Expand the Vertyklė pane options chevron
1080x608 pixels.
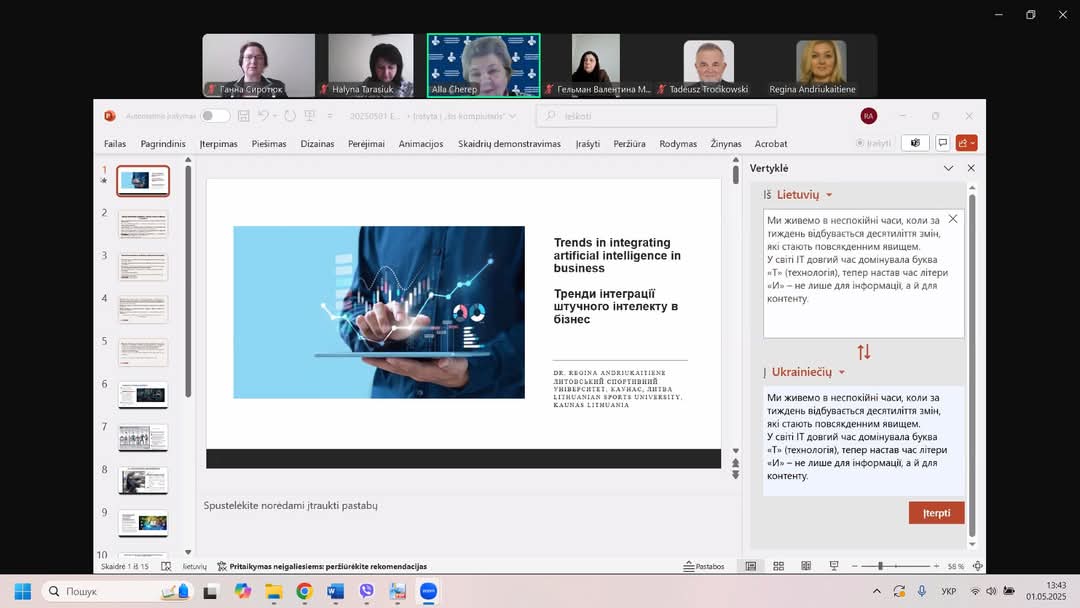tap(948, 168)
